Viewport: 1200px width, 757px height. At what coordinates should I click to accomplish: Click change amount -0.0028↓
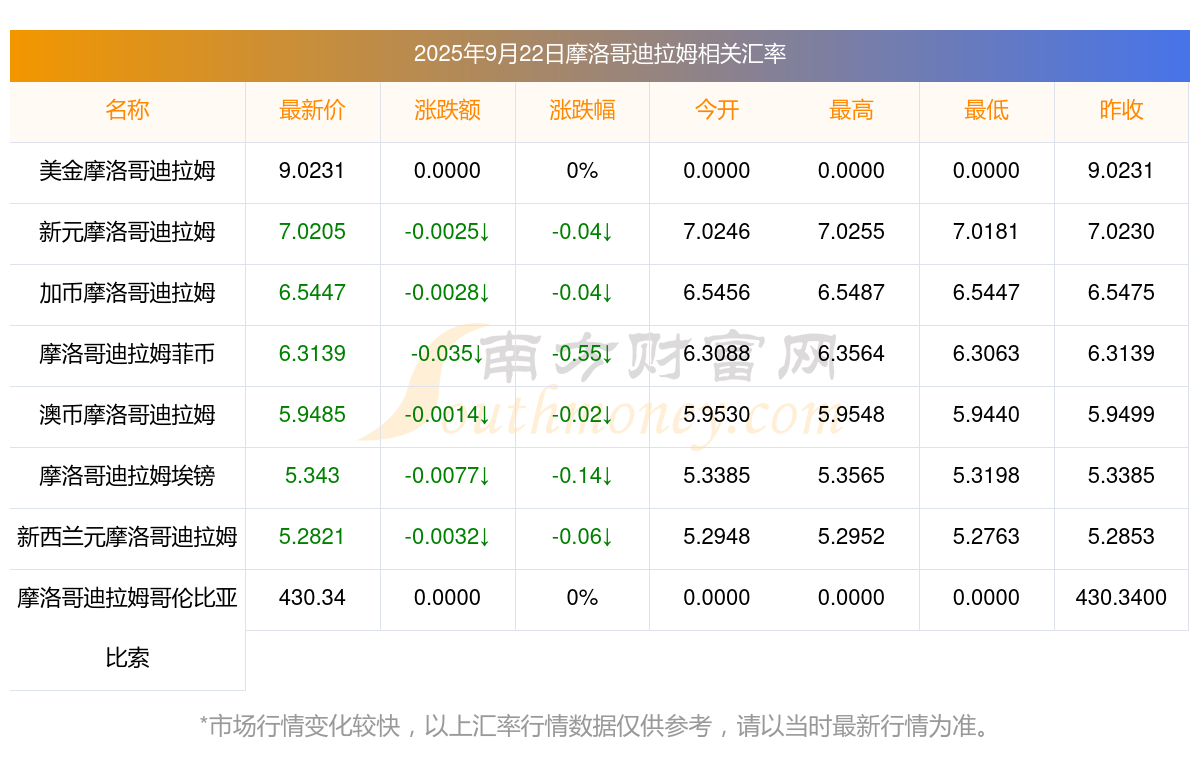tap(447, 293)
